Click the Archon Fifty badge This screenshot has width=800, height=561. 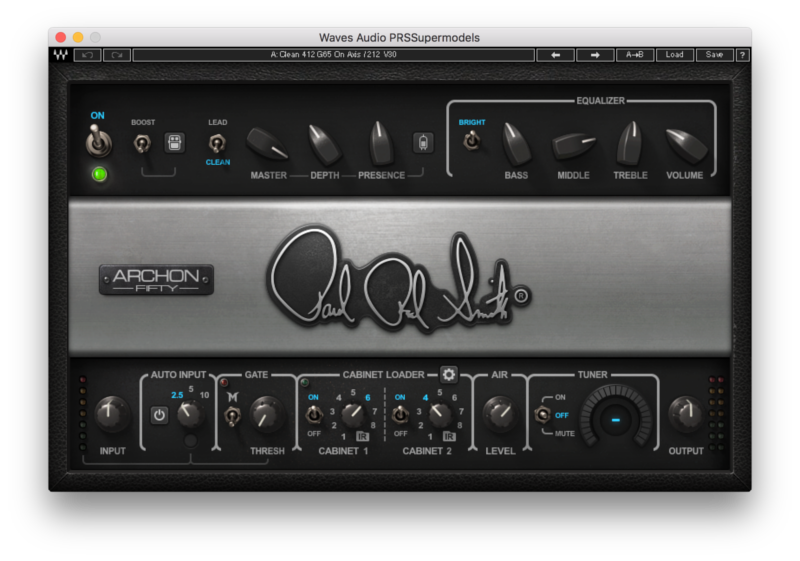click(156, 280)
